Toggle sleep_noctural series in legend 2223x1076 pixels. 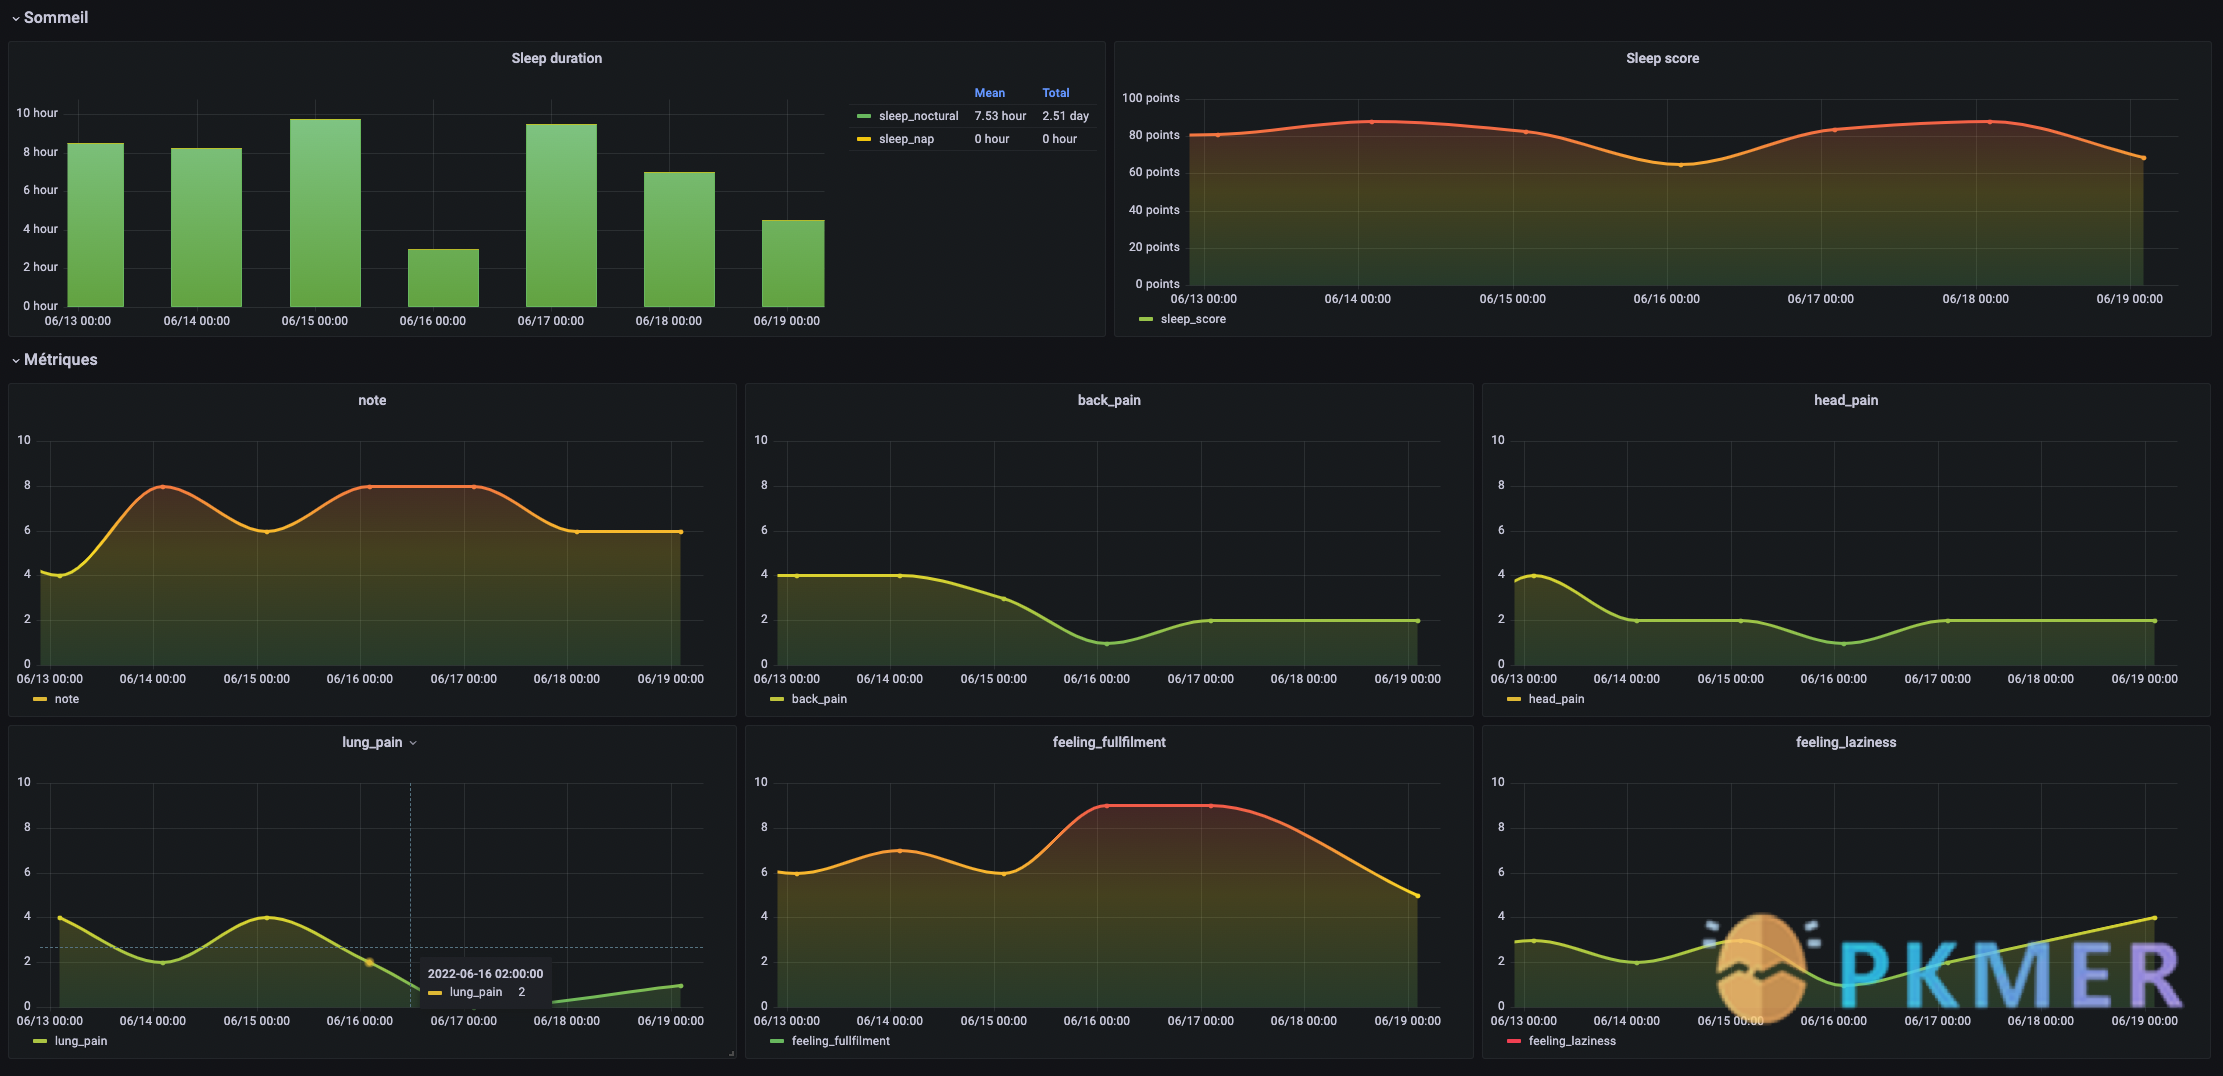click(x=918, y=116)
